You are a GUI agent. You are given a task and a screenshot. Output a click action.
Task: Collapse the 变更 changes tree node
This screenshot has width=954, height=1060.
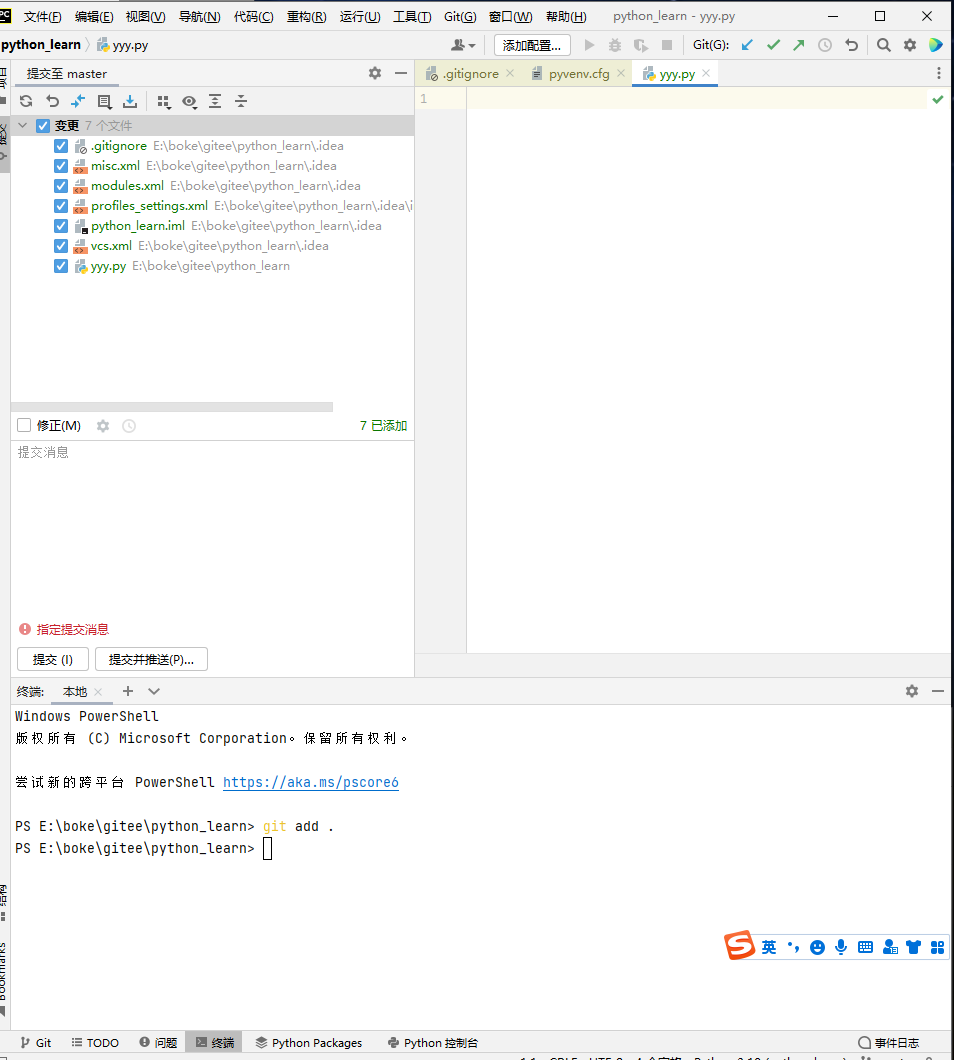coord(22,126)
